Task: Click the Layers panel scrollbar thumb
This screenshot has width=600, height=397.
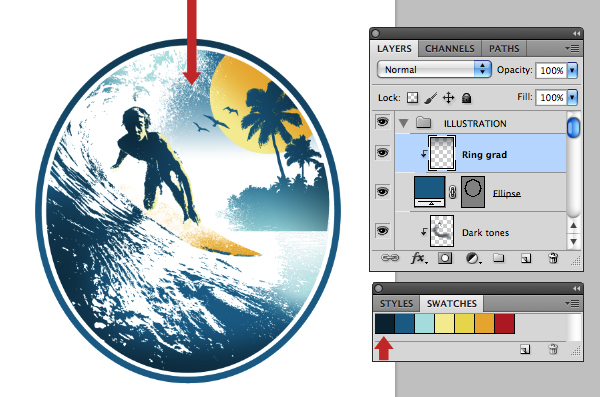Action: click(x=573, y=128)
